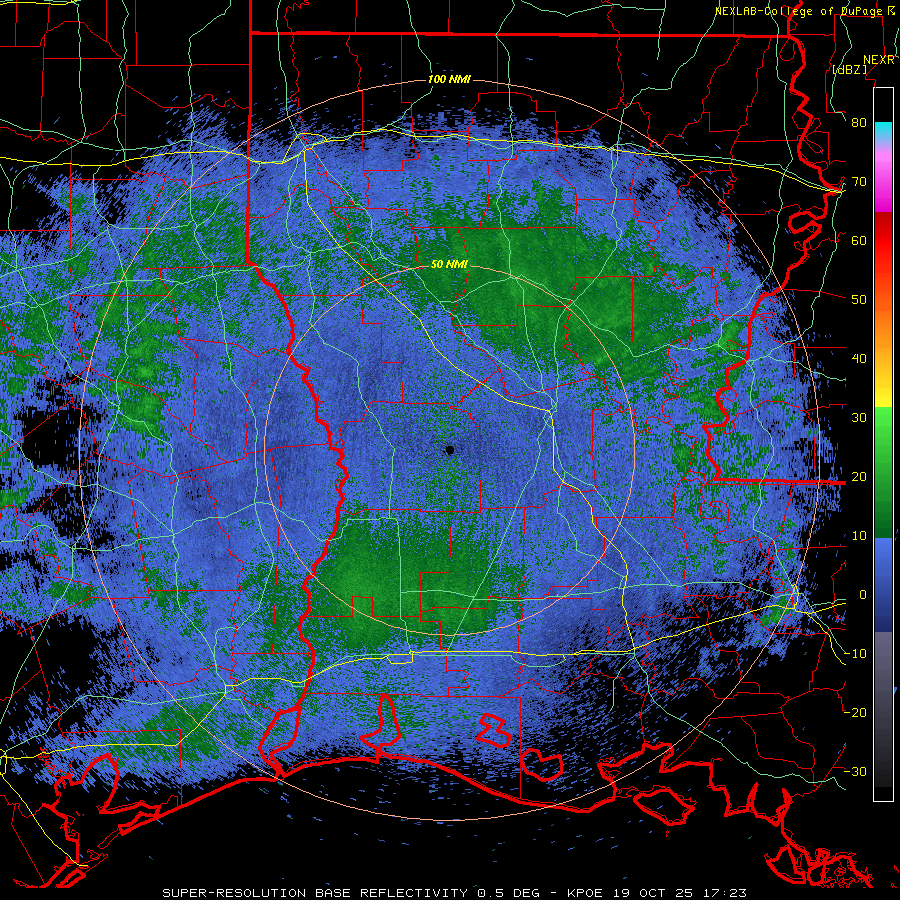Click the 100 NMI range ring label
Image resolution: width=900 pixels, height=900 pixels.
point(449,79)
